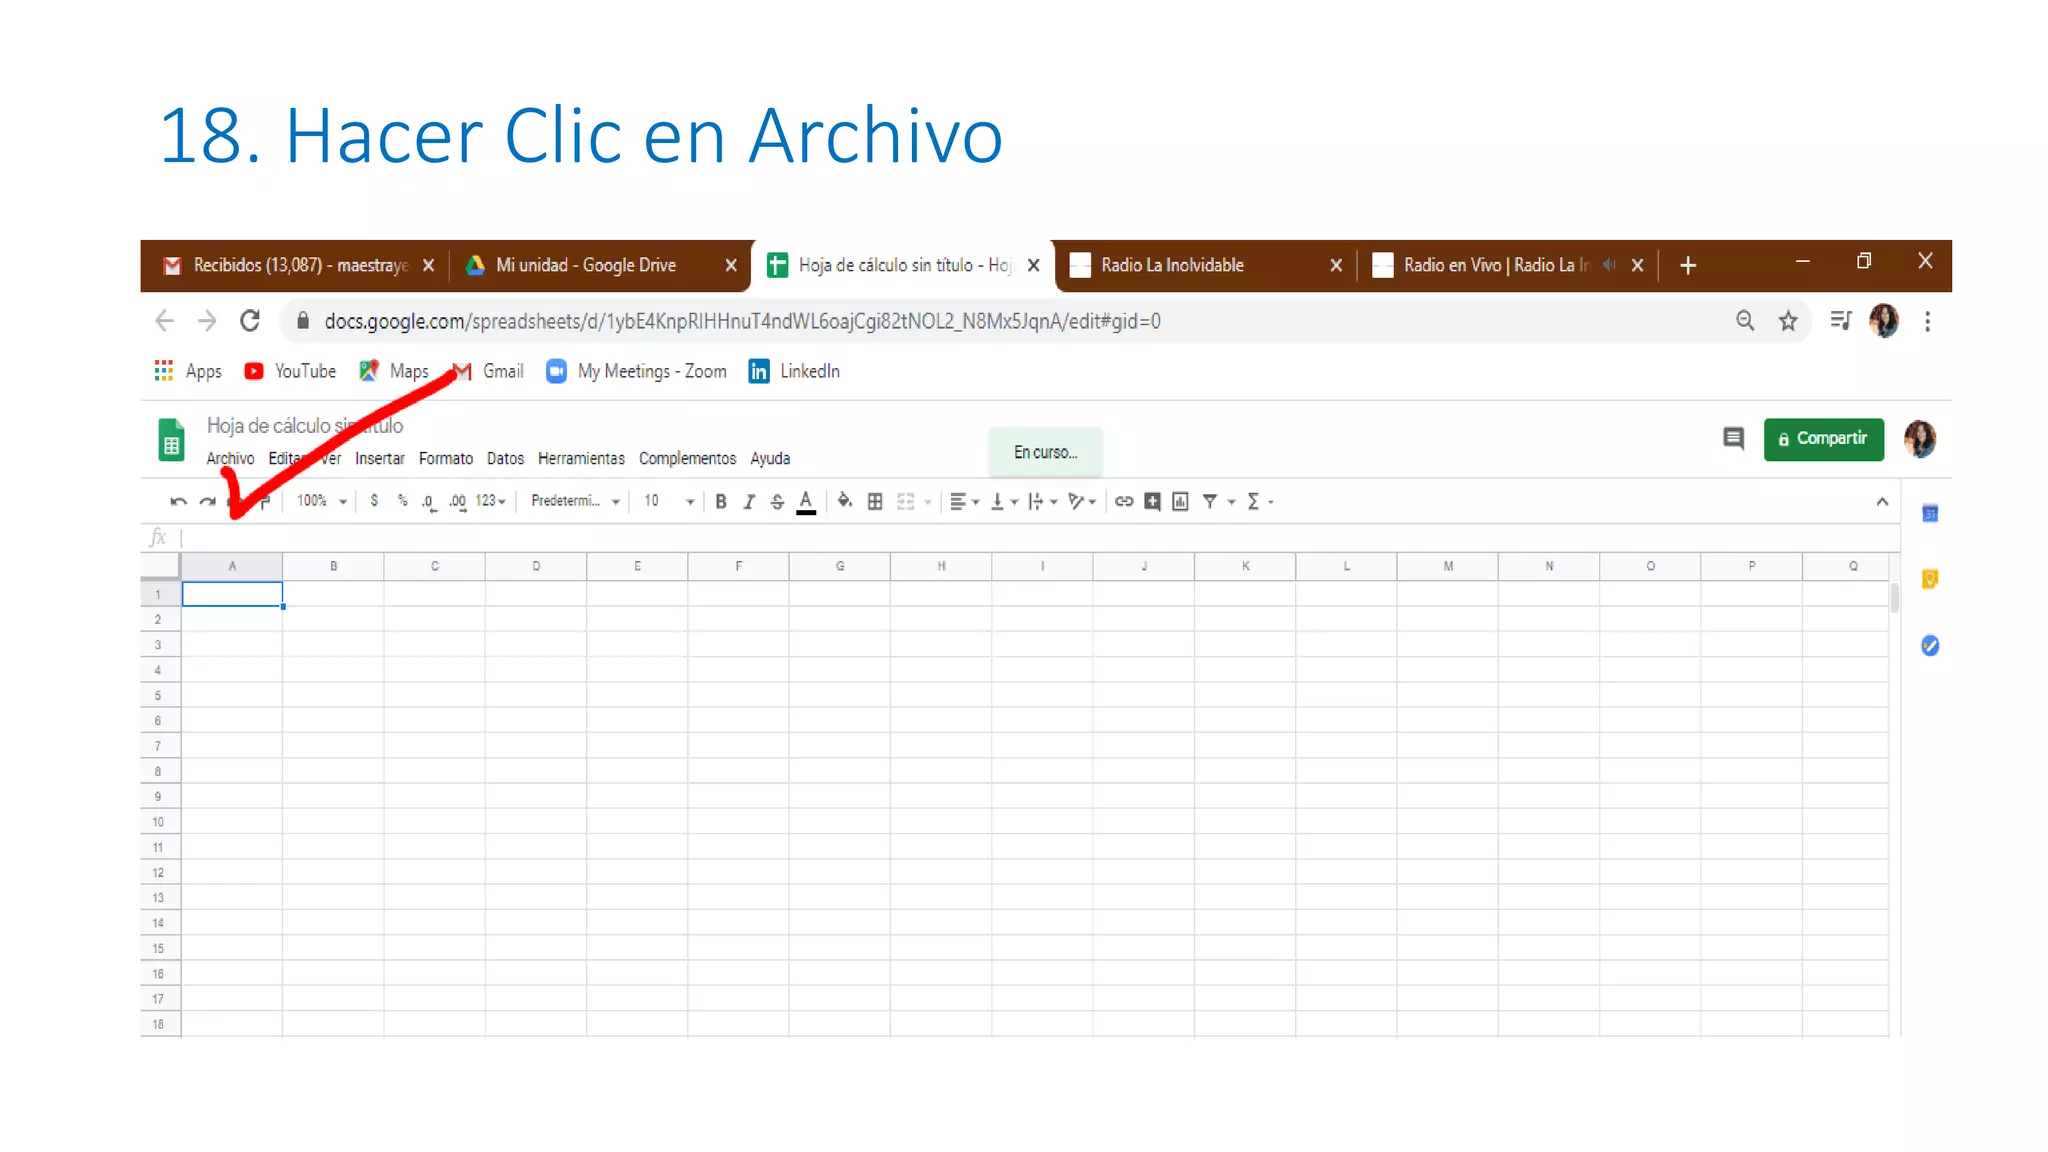Toggle italic formatting

[x=748, y=502]
